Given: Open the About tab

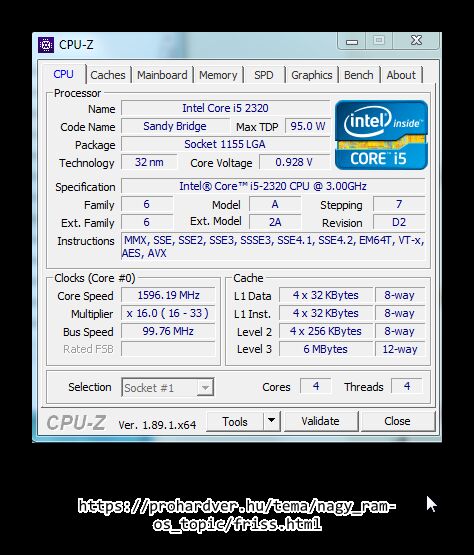Looking at the screenshot, I should [x=401, y=75].
